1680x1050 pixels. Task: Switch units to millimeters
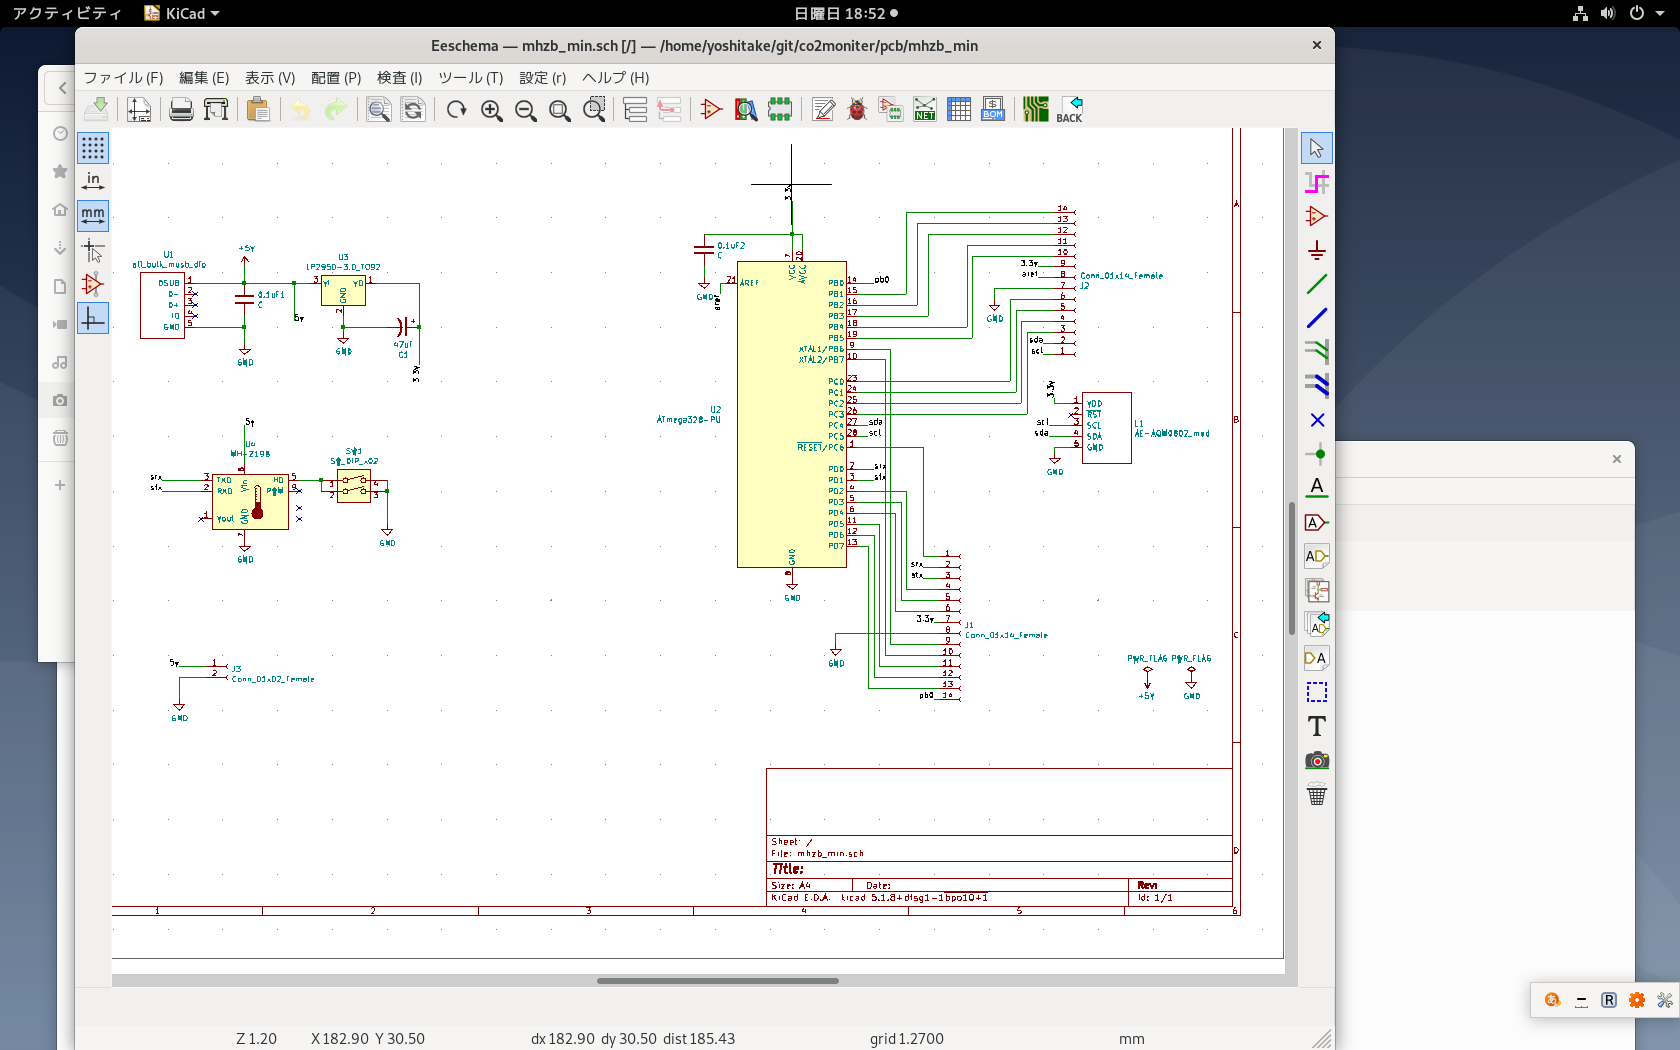coord(93,215)
